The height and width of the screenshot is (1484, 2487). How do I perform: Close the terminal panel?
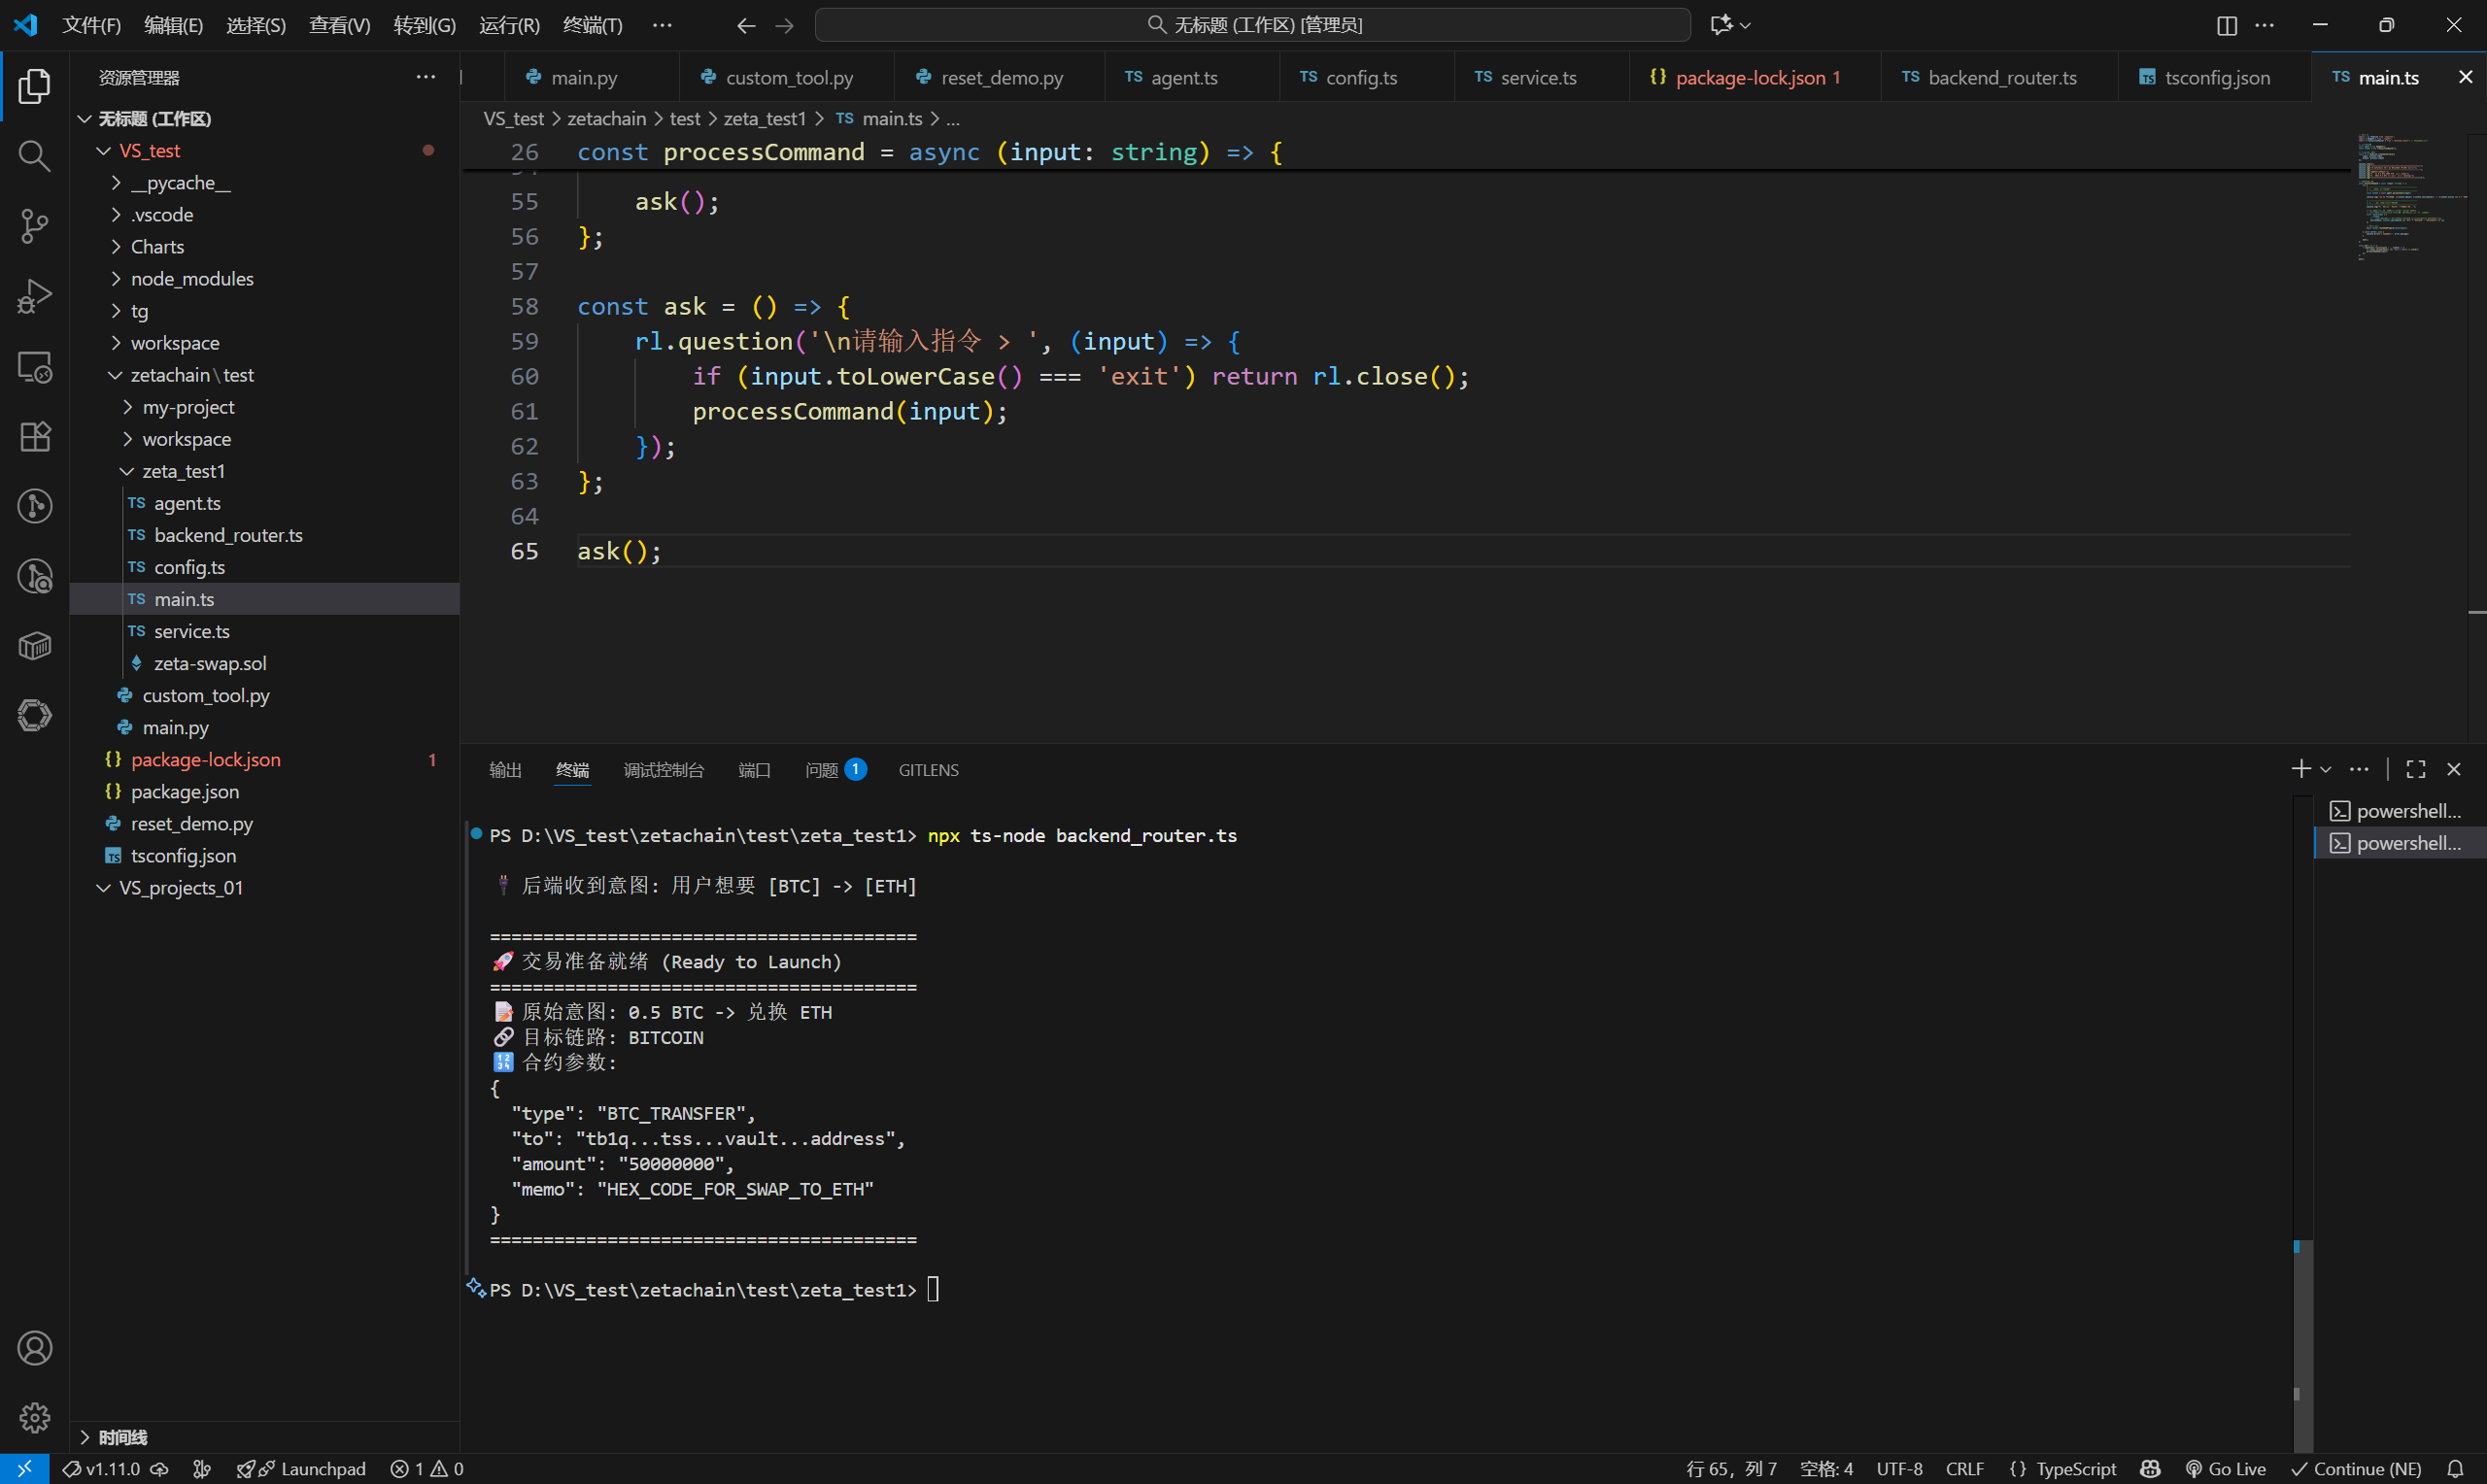point(2454,769)
